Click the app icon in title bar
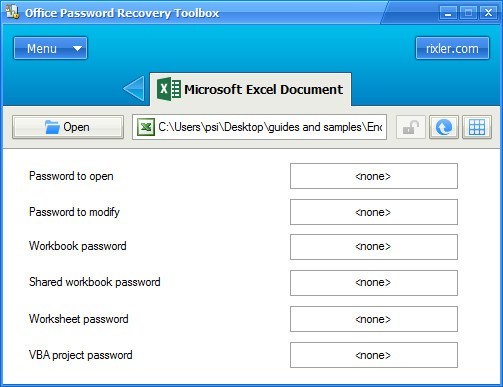The image size is (503, 387). pos(12,12)
